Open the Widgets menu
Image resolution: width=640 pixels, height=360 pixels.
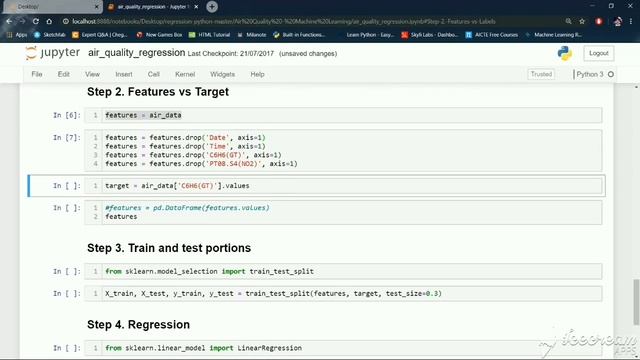[x=222, y=74]
